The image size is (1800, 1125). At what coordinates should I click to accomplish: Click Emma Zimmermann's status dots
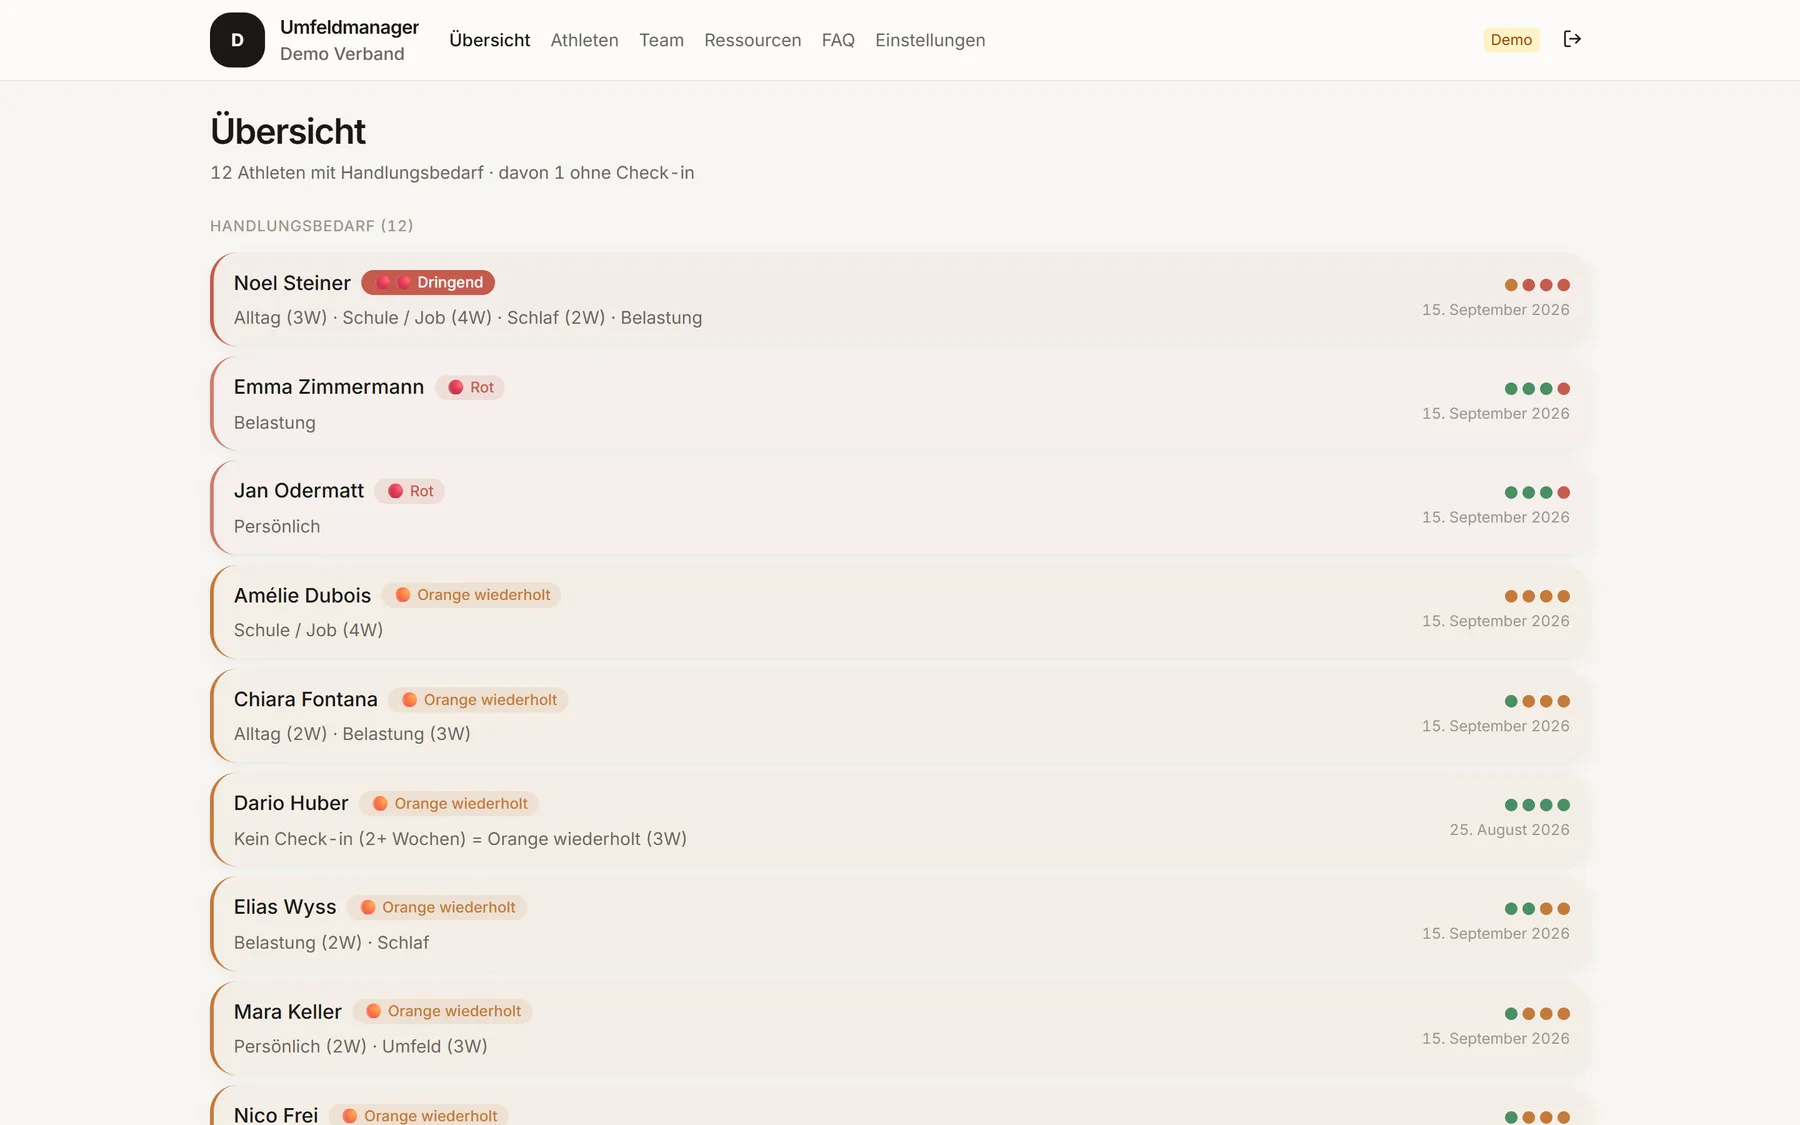(1537, 389)
